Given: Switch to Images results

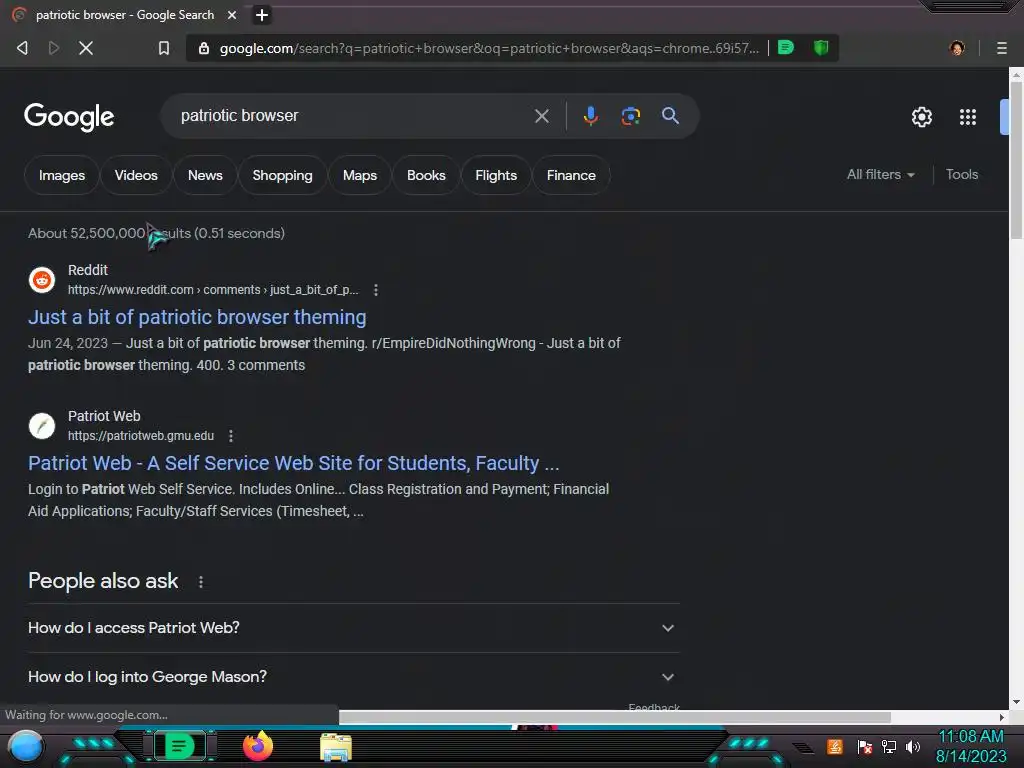Looking at the screenshot, I should click(x=62, y=175).
